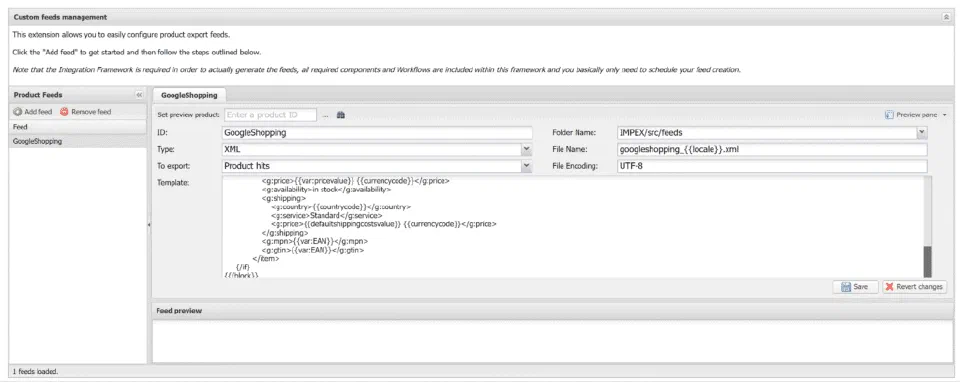Click the Feed preview panel header

552,310
